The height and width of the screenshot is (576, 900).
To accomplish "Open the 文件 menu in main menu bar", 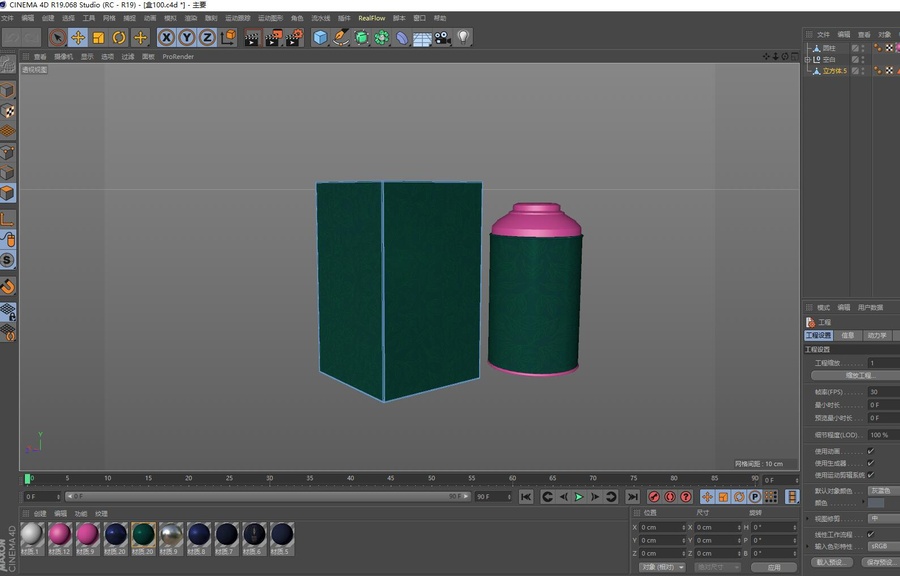I will pos(7,18).
